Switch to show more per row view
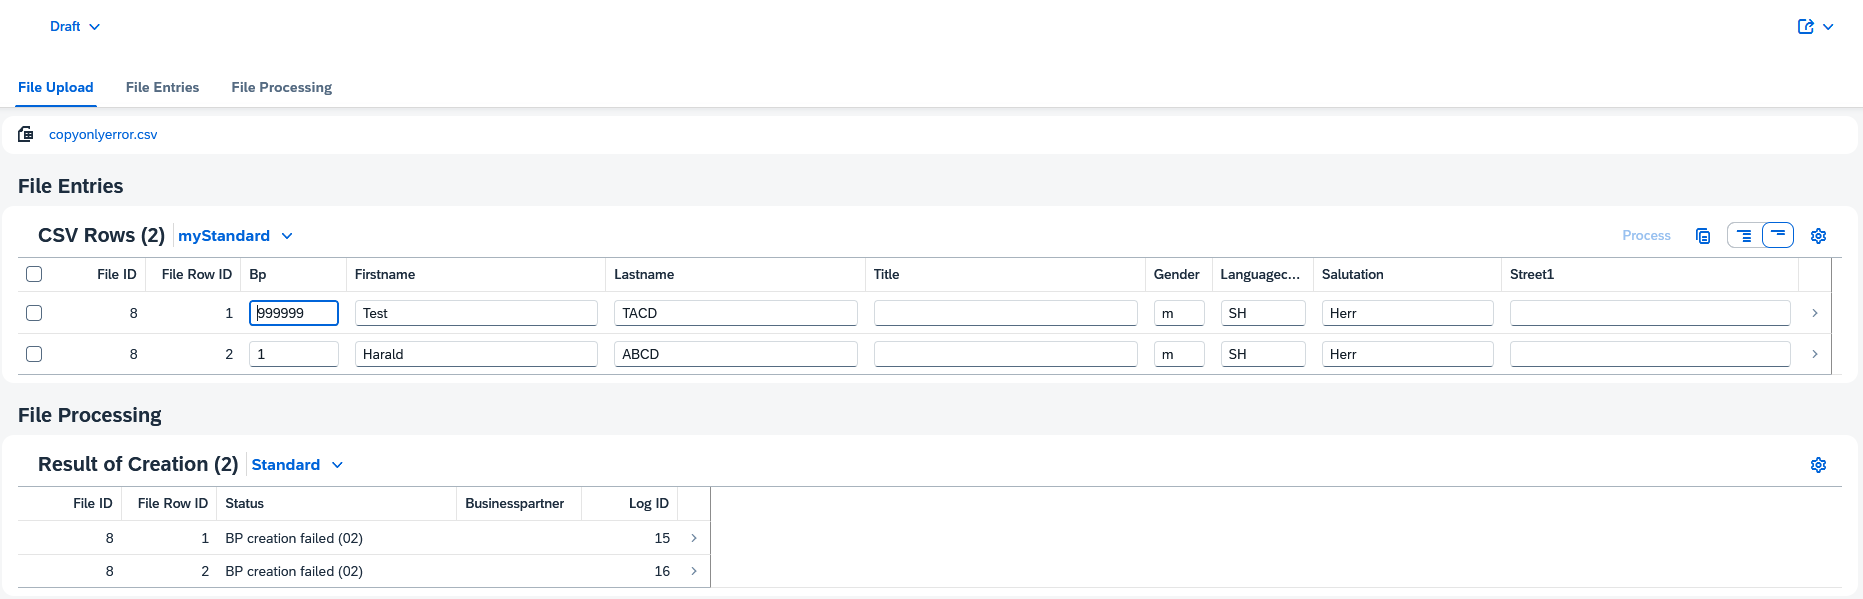The height and width of the screenshot is (599, 1863). click(1744, 236)
